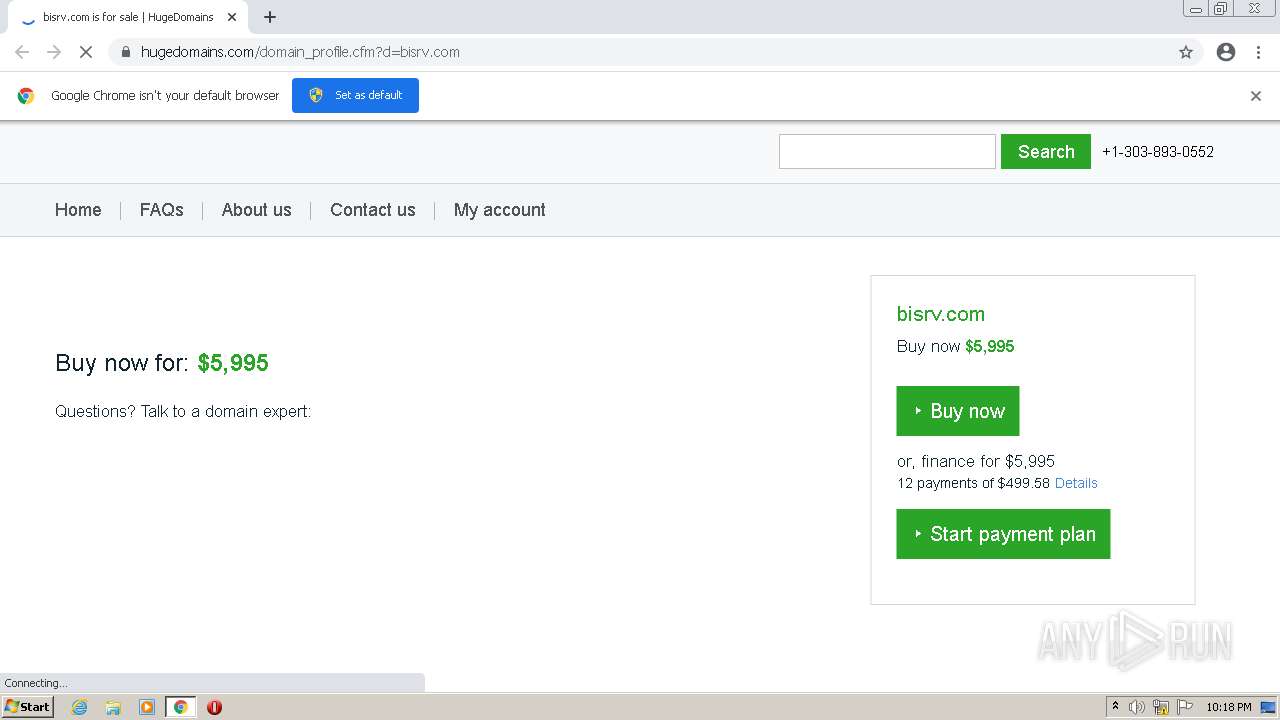Open Action Center flag icon
Viewport: 1280px width, 720px height.
coord(1185,707)
